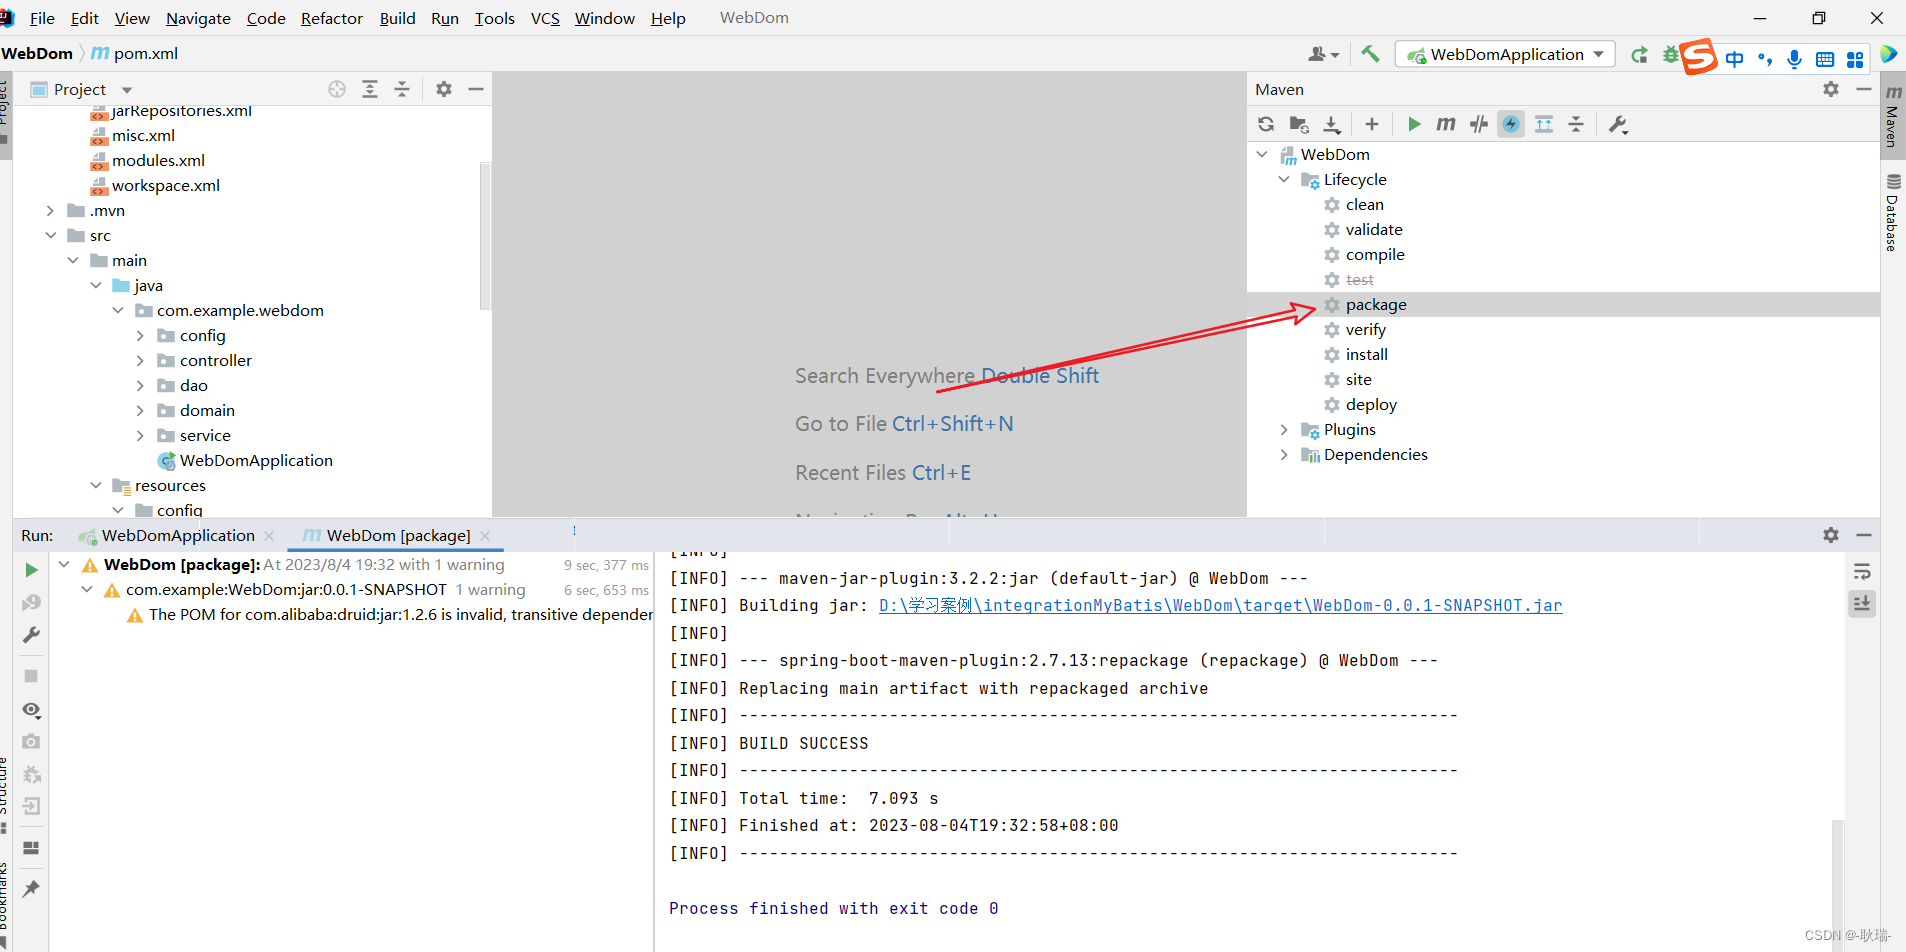Toggle Maven offline mode
Viewport: 1906px width, 952px height.
pyautogui.click(x=1479, y=124)
